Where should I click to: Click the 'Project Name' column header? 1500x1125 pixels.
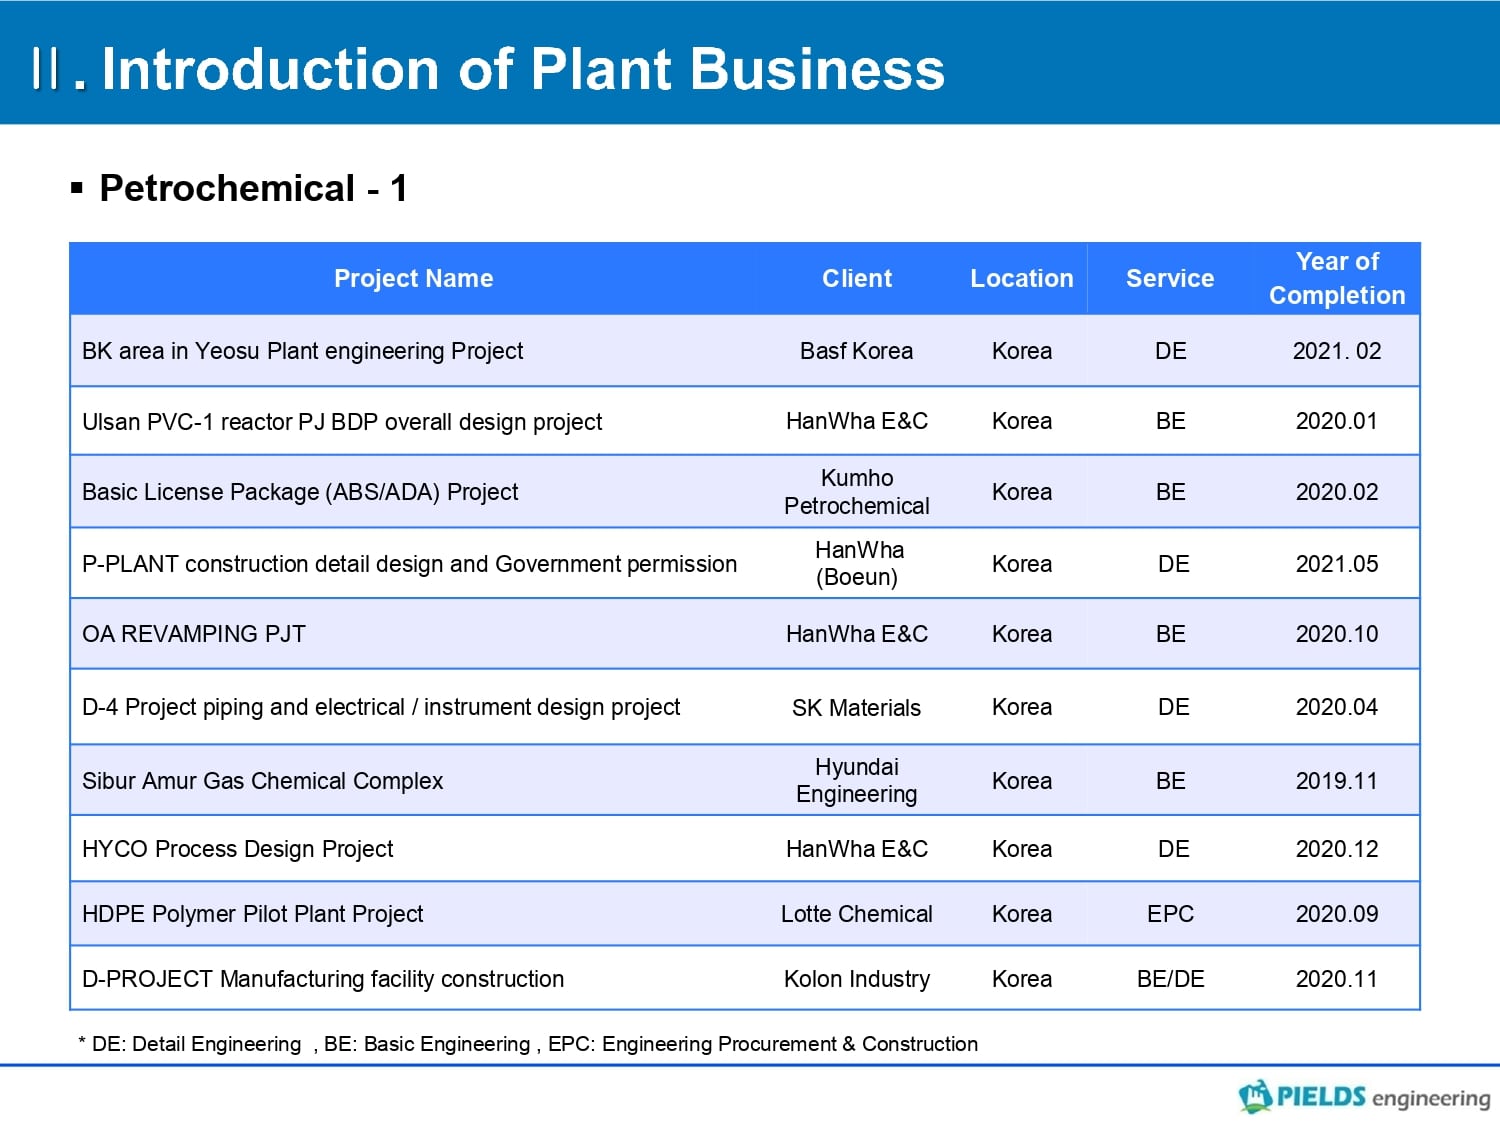[413, 278]
